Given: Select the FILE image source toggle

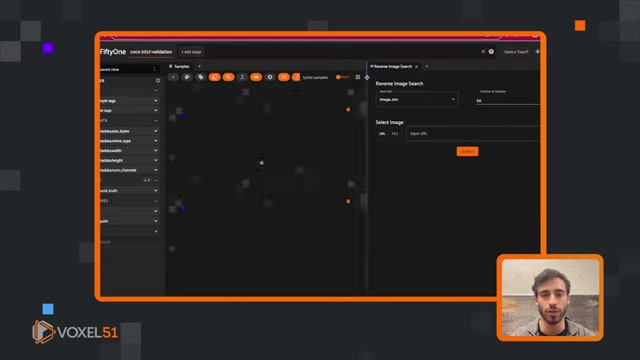Looking at the screenshot, I should point(395,133).
